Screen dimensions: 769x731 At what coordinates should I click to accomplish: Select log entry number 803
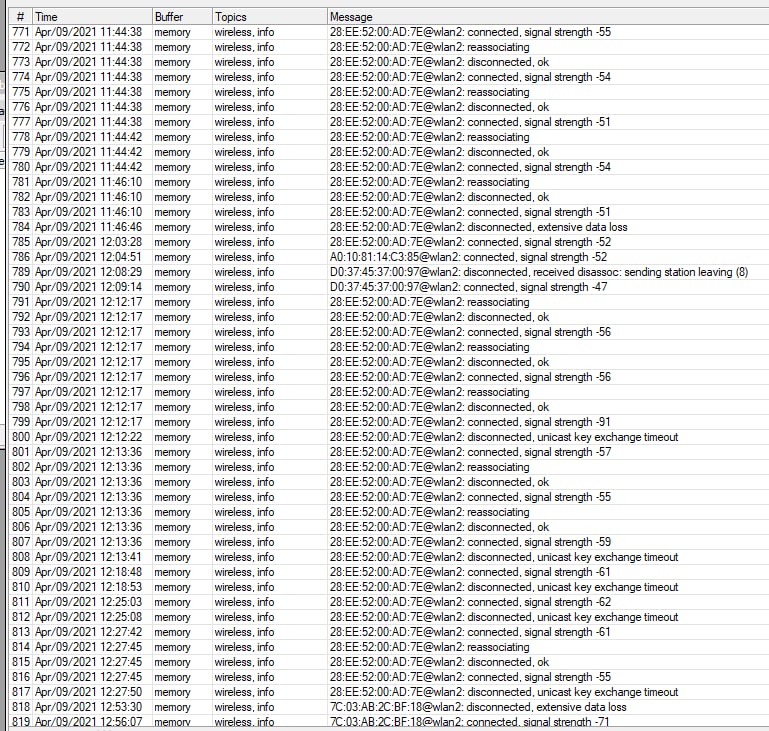tap(21, 482)
